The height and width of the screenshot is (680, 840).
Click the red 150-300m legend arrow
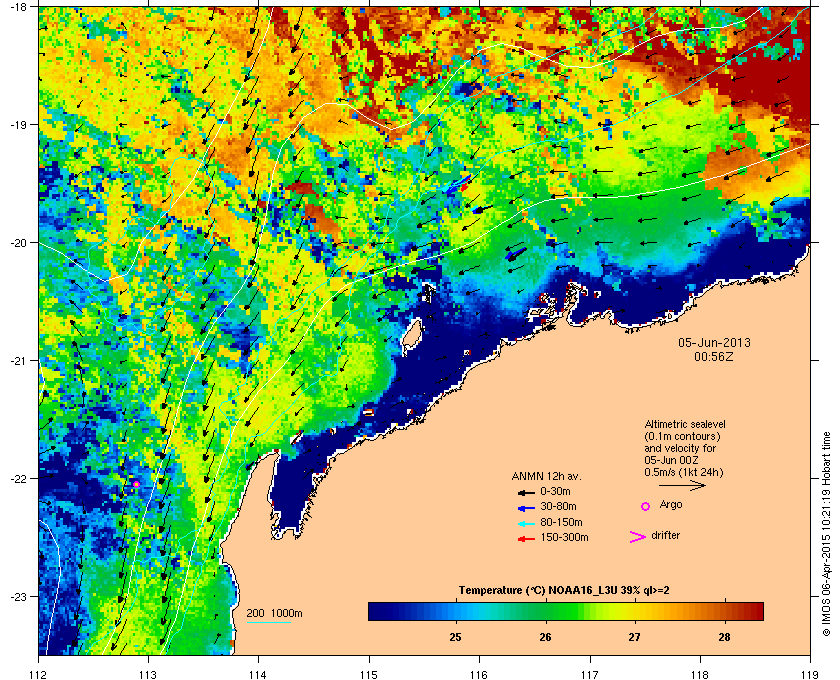[x=526, y=539]
